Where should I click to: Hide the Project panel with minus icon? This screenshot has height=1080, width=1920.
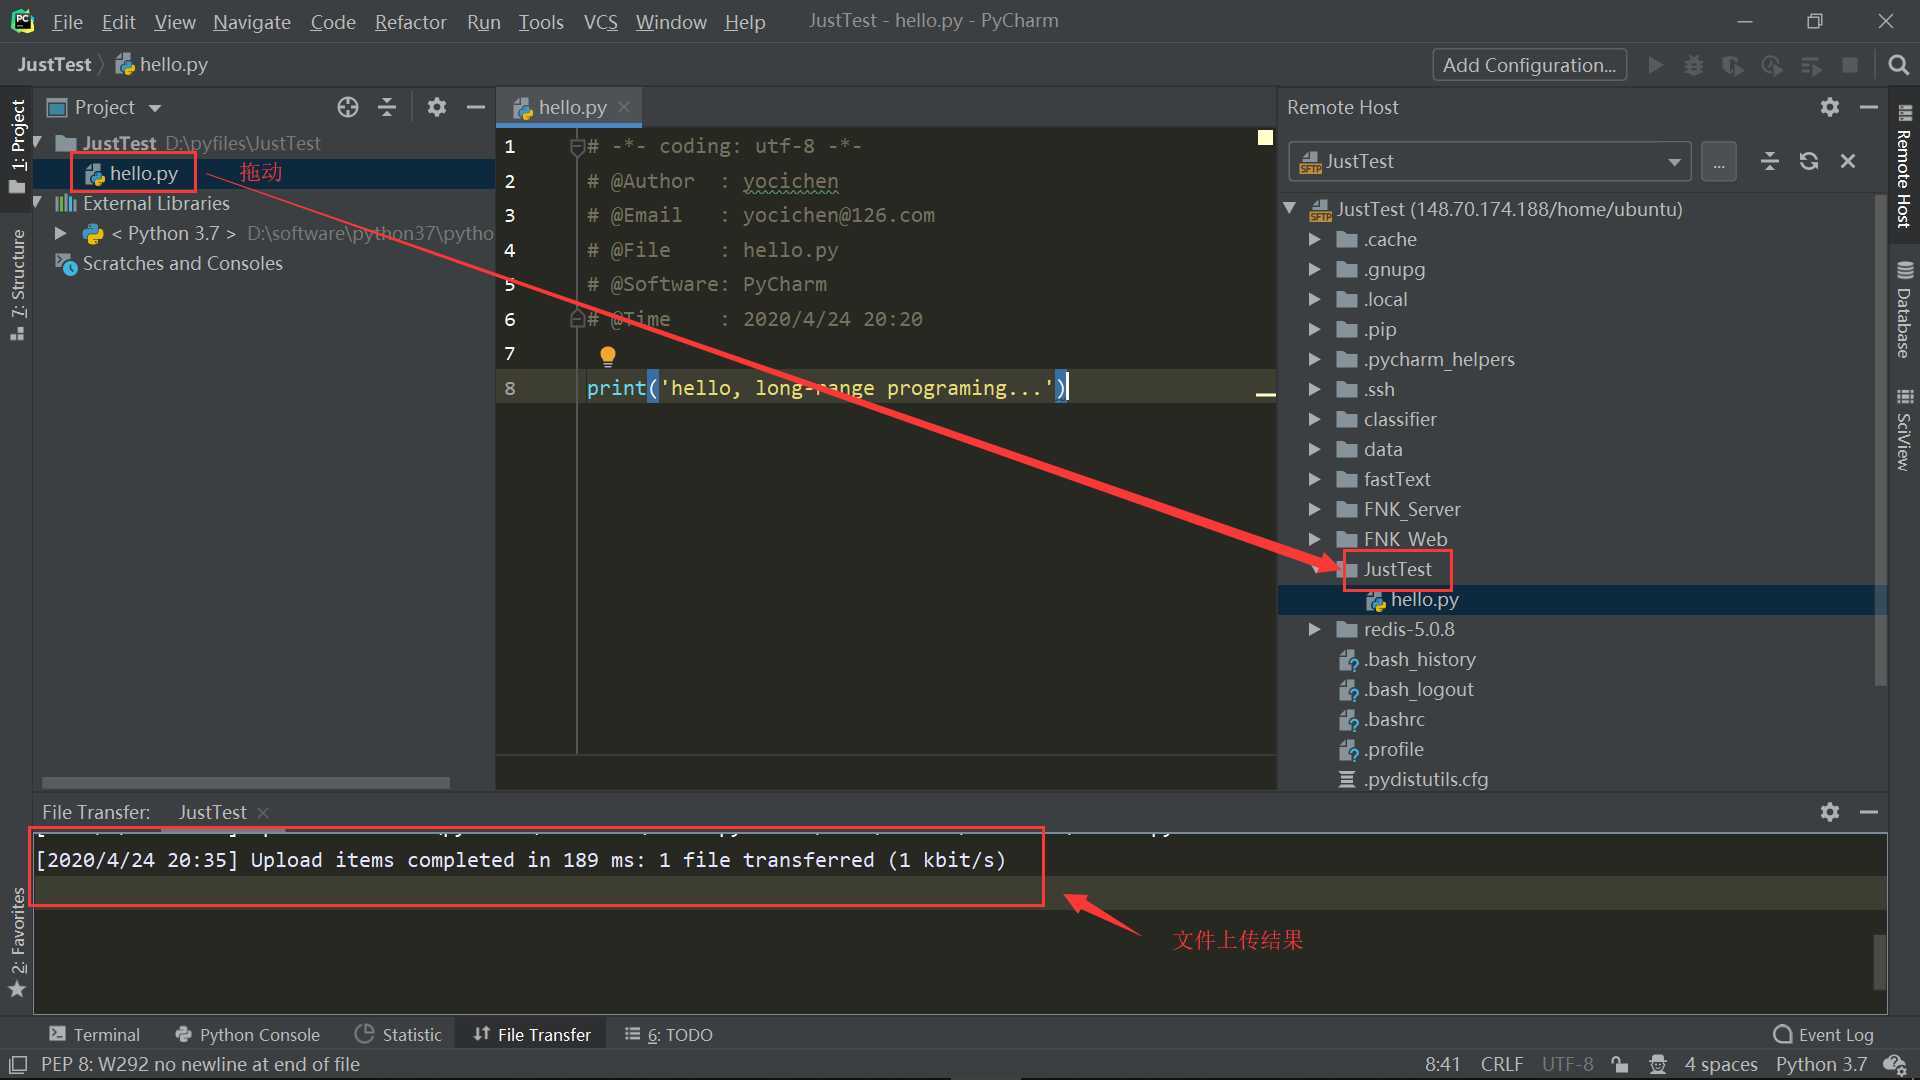point(476,107)
